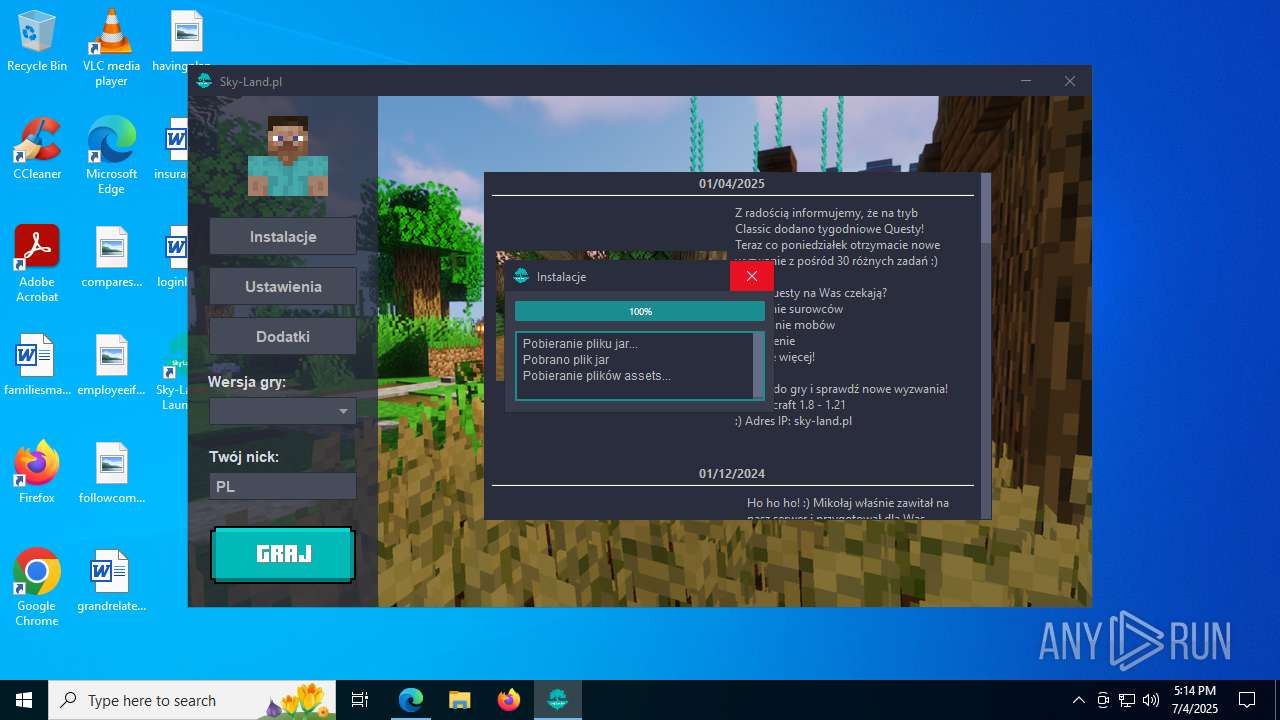
Task: Open followcom... image file on desktop
Action: tap(111, 473)
